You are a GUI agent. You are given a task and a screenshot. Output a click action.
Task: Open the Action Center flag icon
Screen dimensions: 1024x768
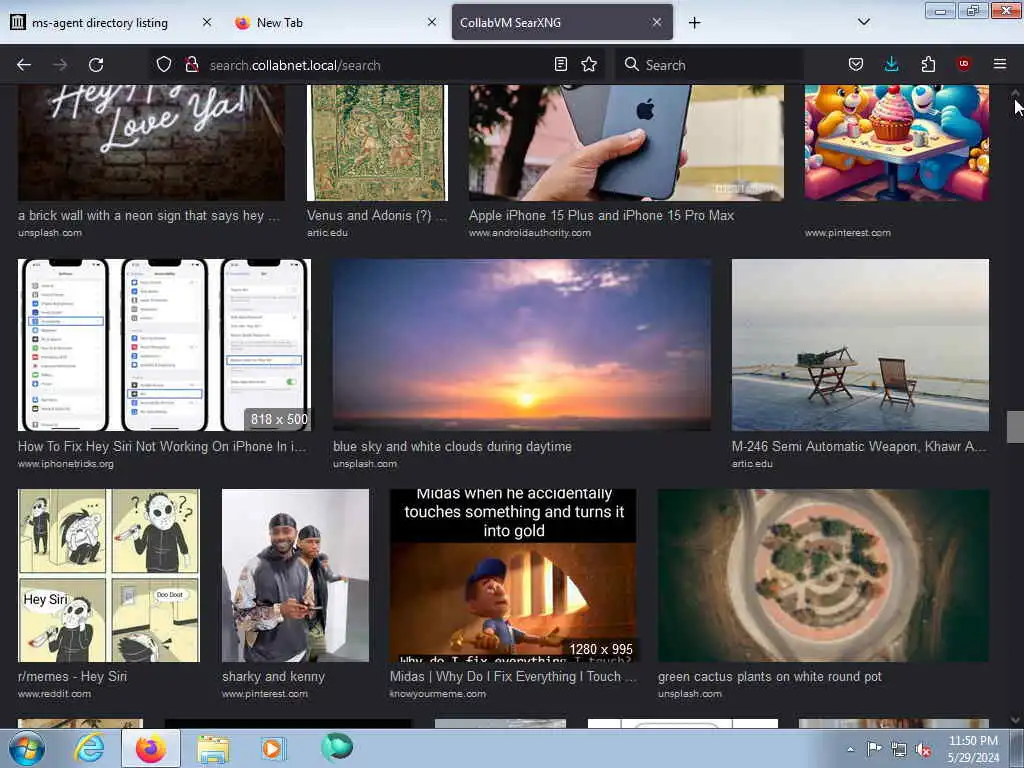point(874,749)
